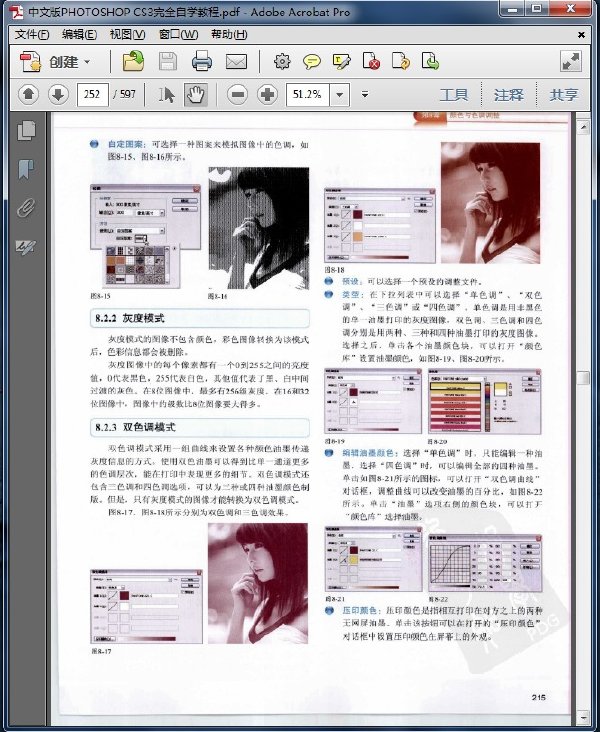Choose the hand pan tool
The width and height of the screenshot is (600, 732).
196,95
